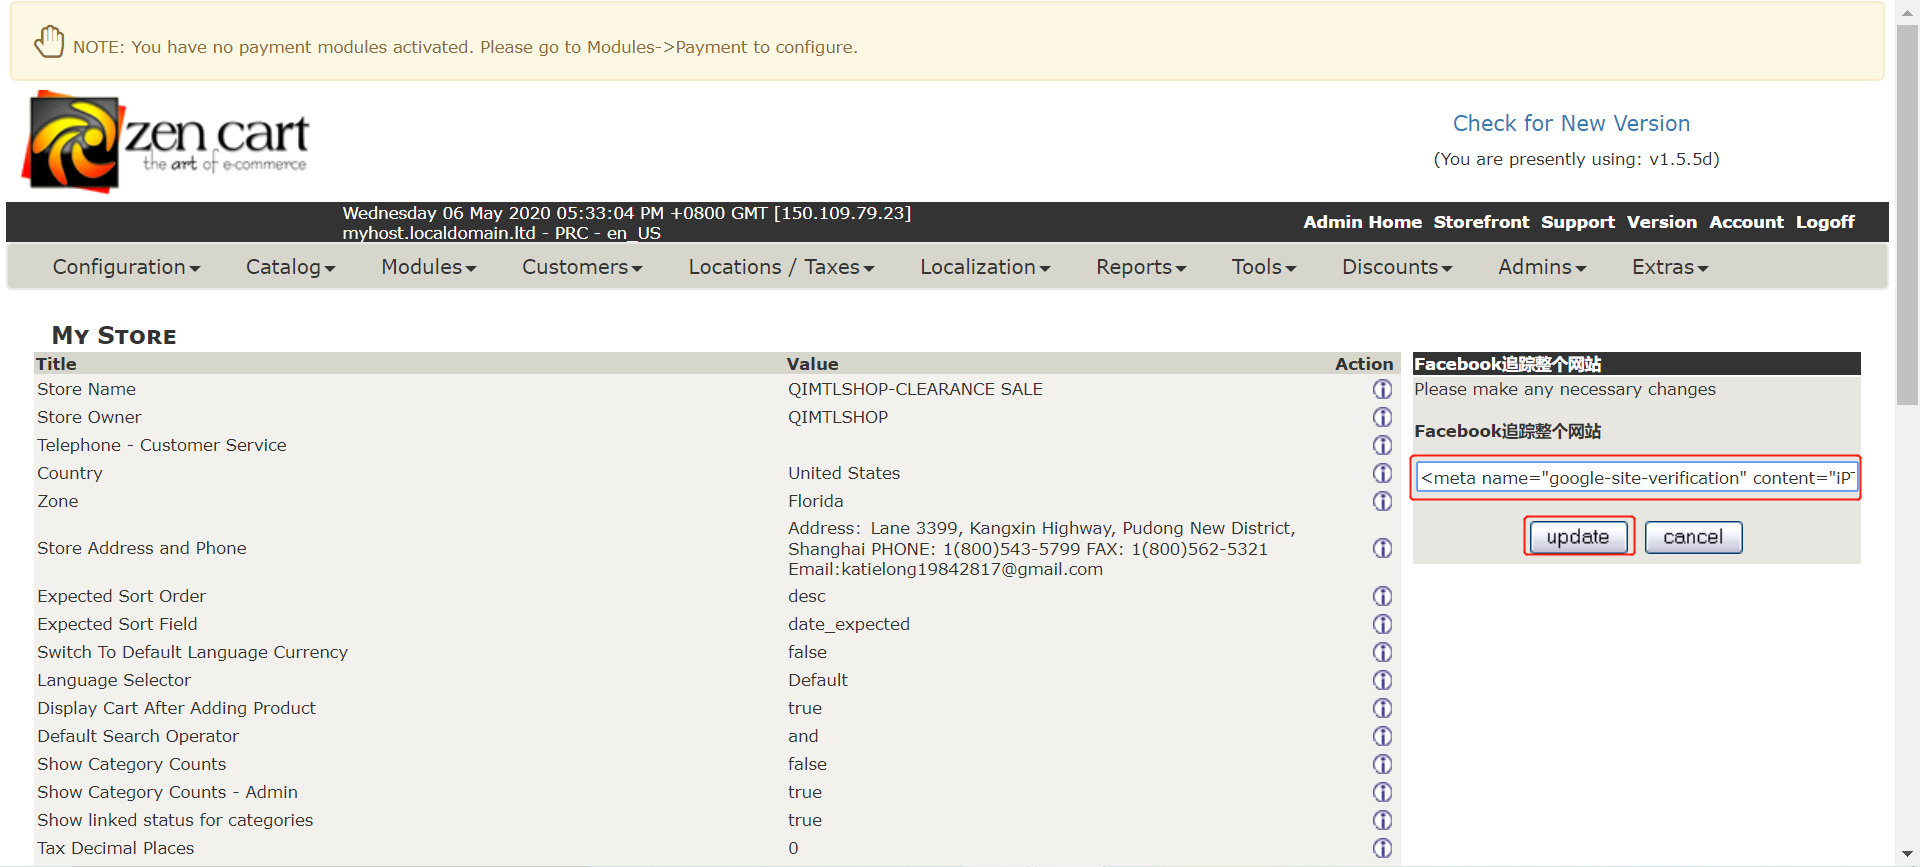
Task: Click the update button
Action: pos(1578,537)
